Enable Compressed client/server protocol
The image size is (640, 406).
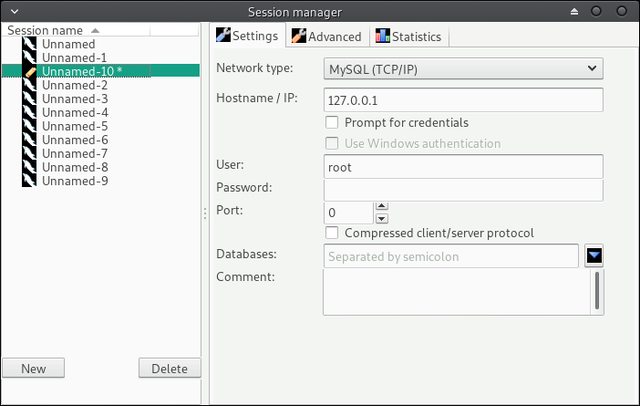[332, 233]
